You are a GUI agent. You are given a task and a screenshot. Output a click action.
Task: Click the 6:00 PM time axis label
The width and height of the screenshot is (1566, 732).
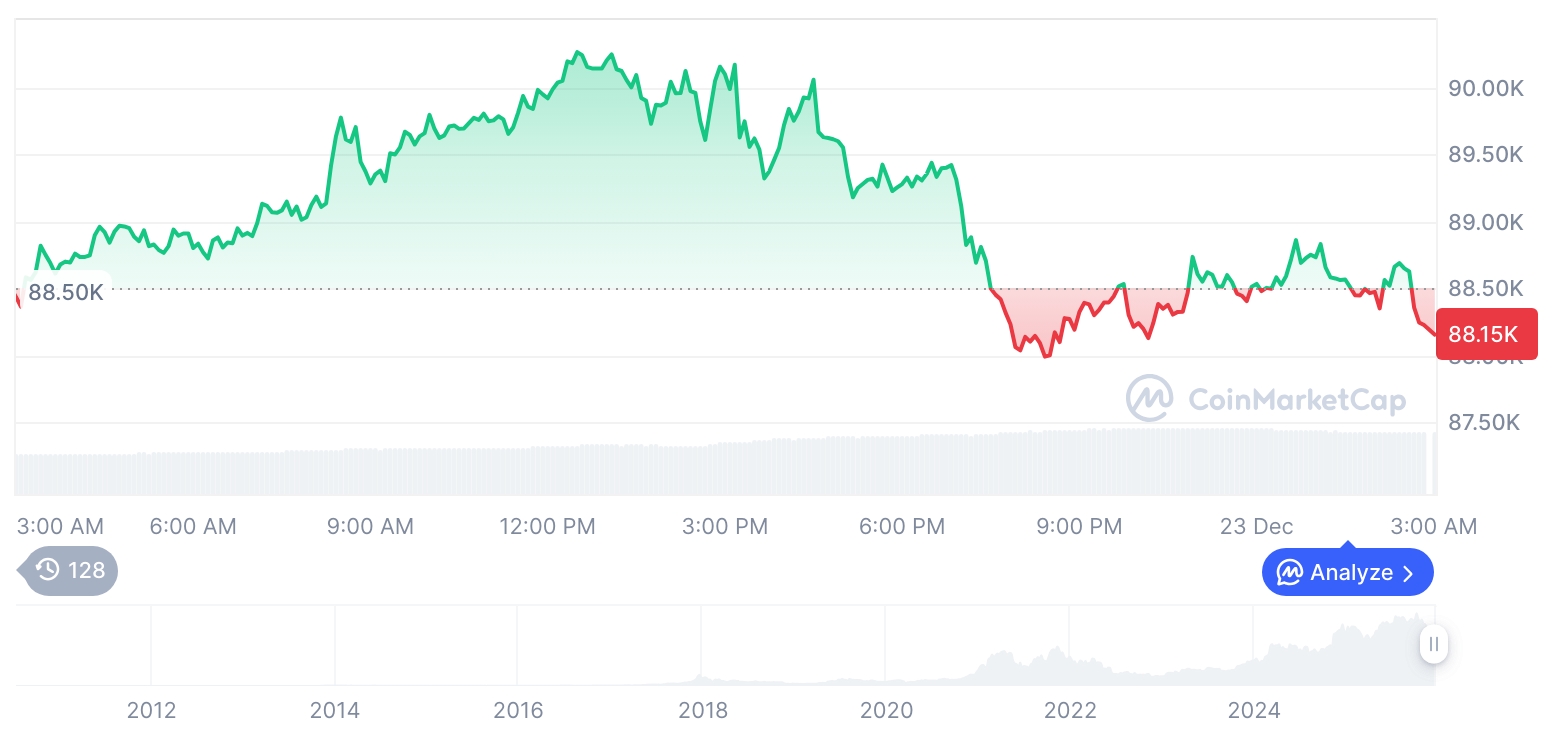pos(902,526)
